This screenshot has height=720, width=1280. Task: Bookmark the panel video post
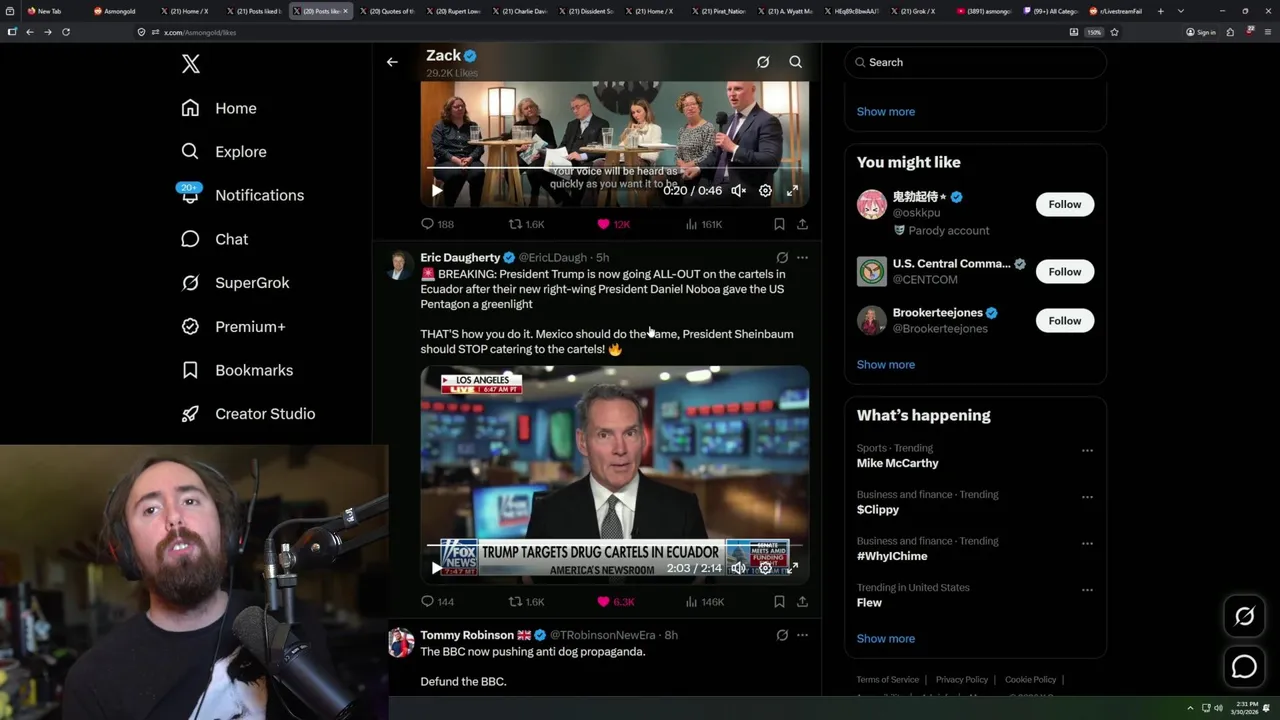click(779, 224)
